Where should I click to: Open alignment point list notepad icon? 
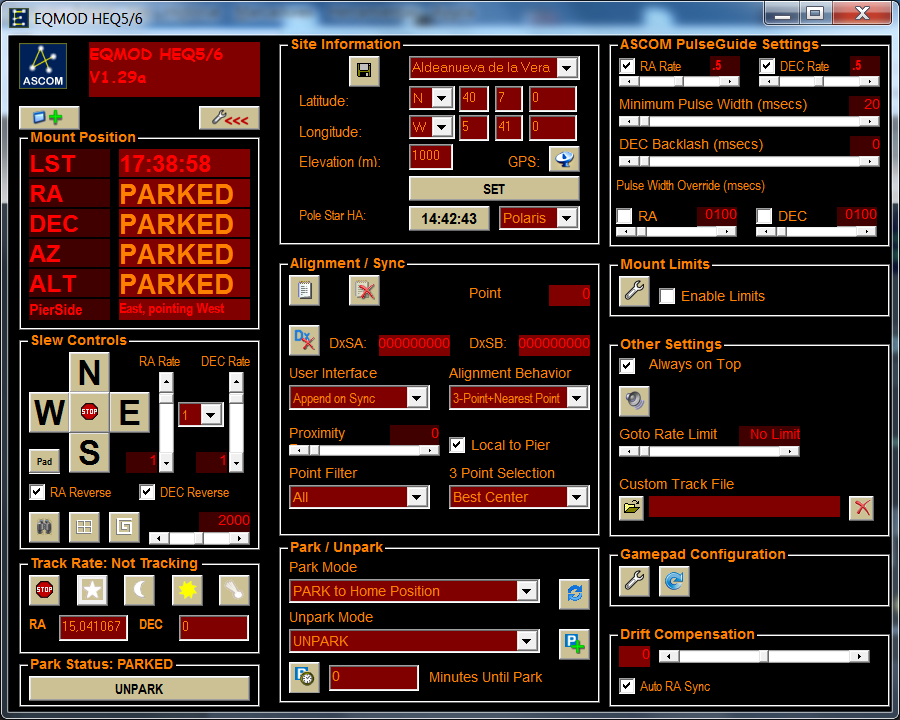tap(304, 290)
